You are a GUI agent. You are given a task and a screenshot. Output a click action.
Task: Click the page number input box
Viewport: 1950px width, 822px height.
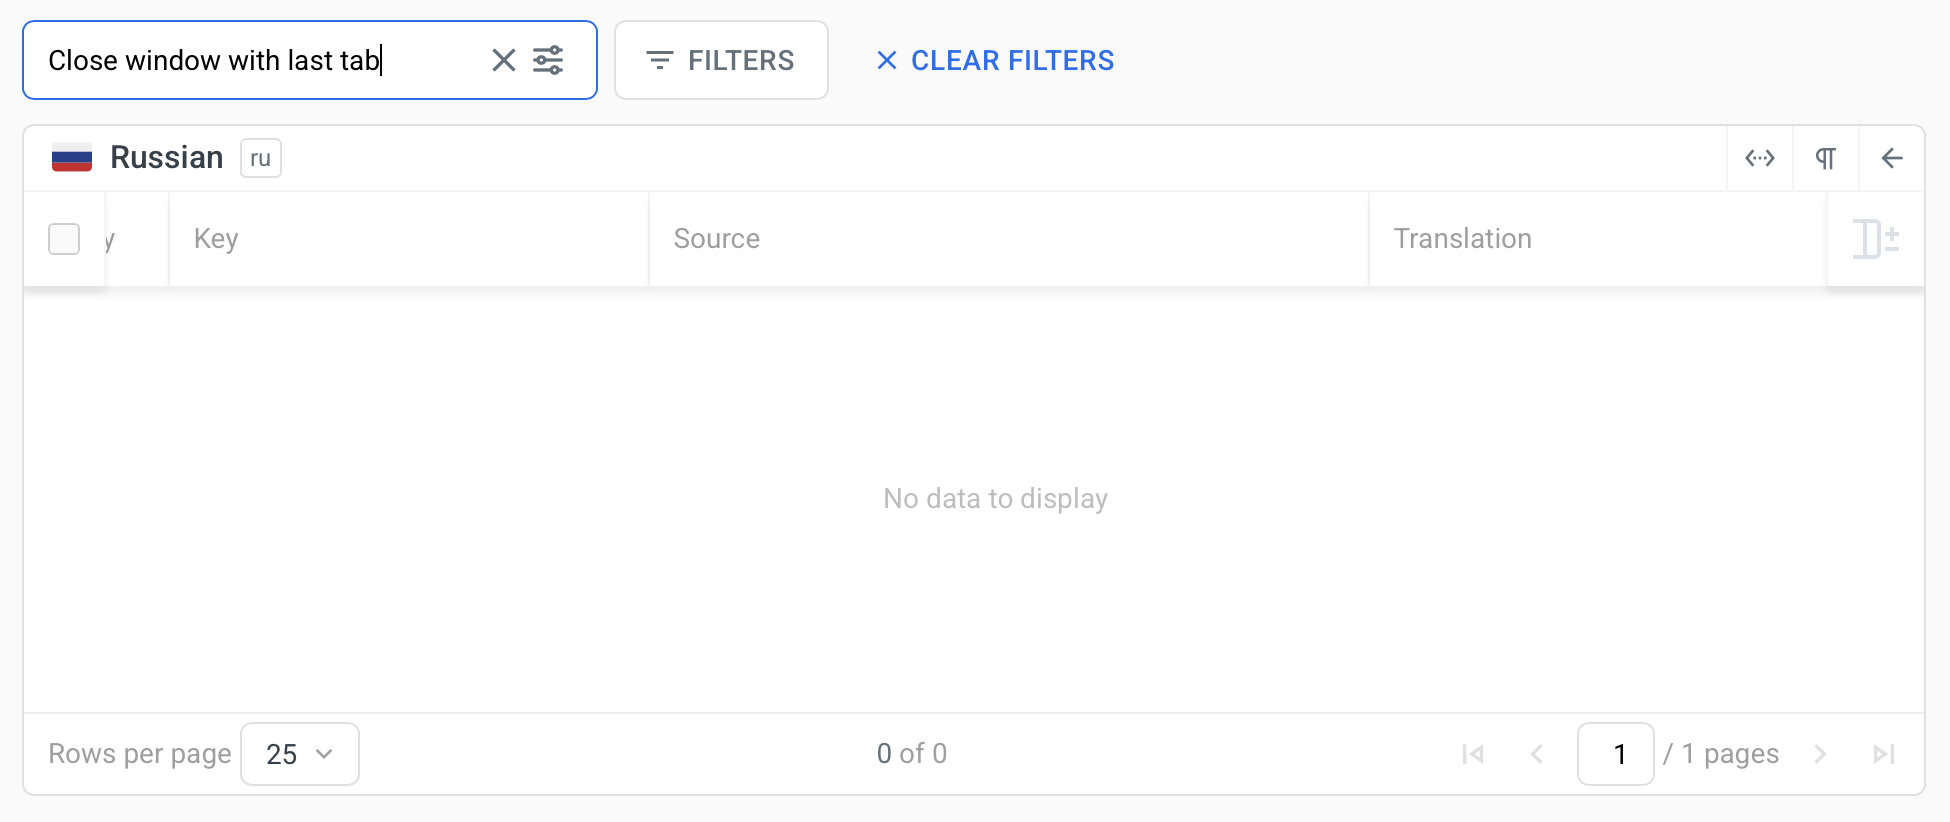click(1615, 754)
